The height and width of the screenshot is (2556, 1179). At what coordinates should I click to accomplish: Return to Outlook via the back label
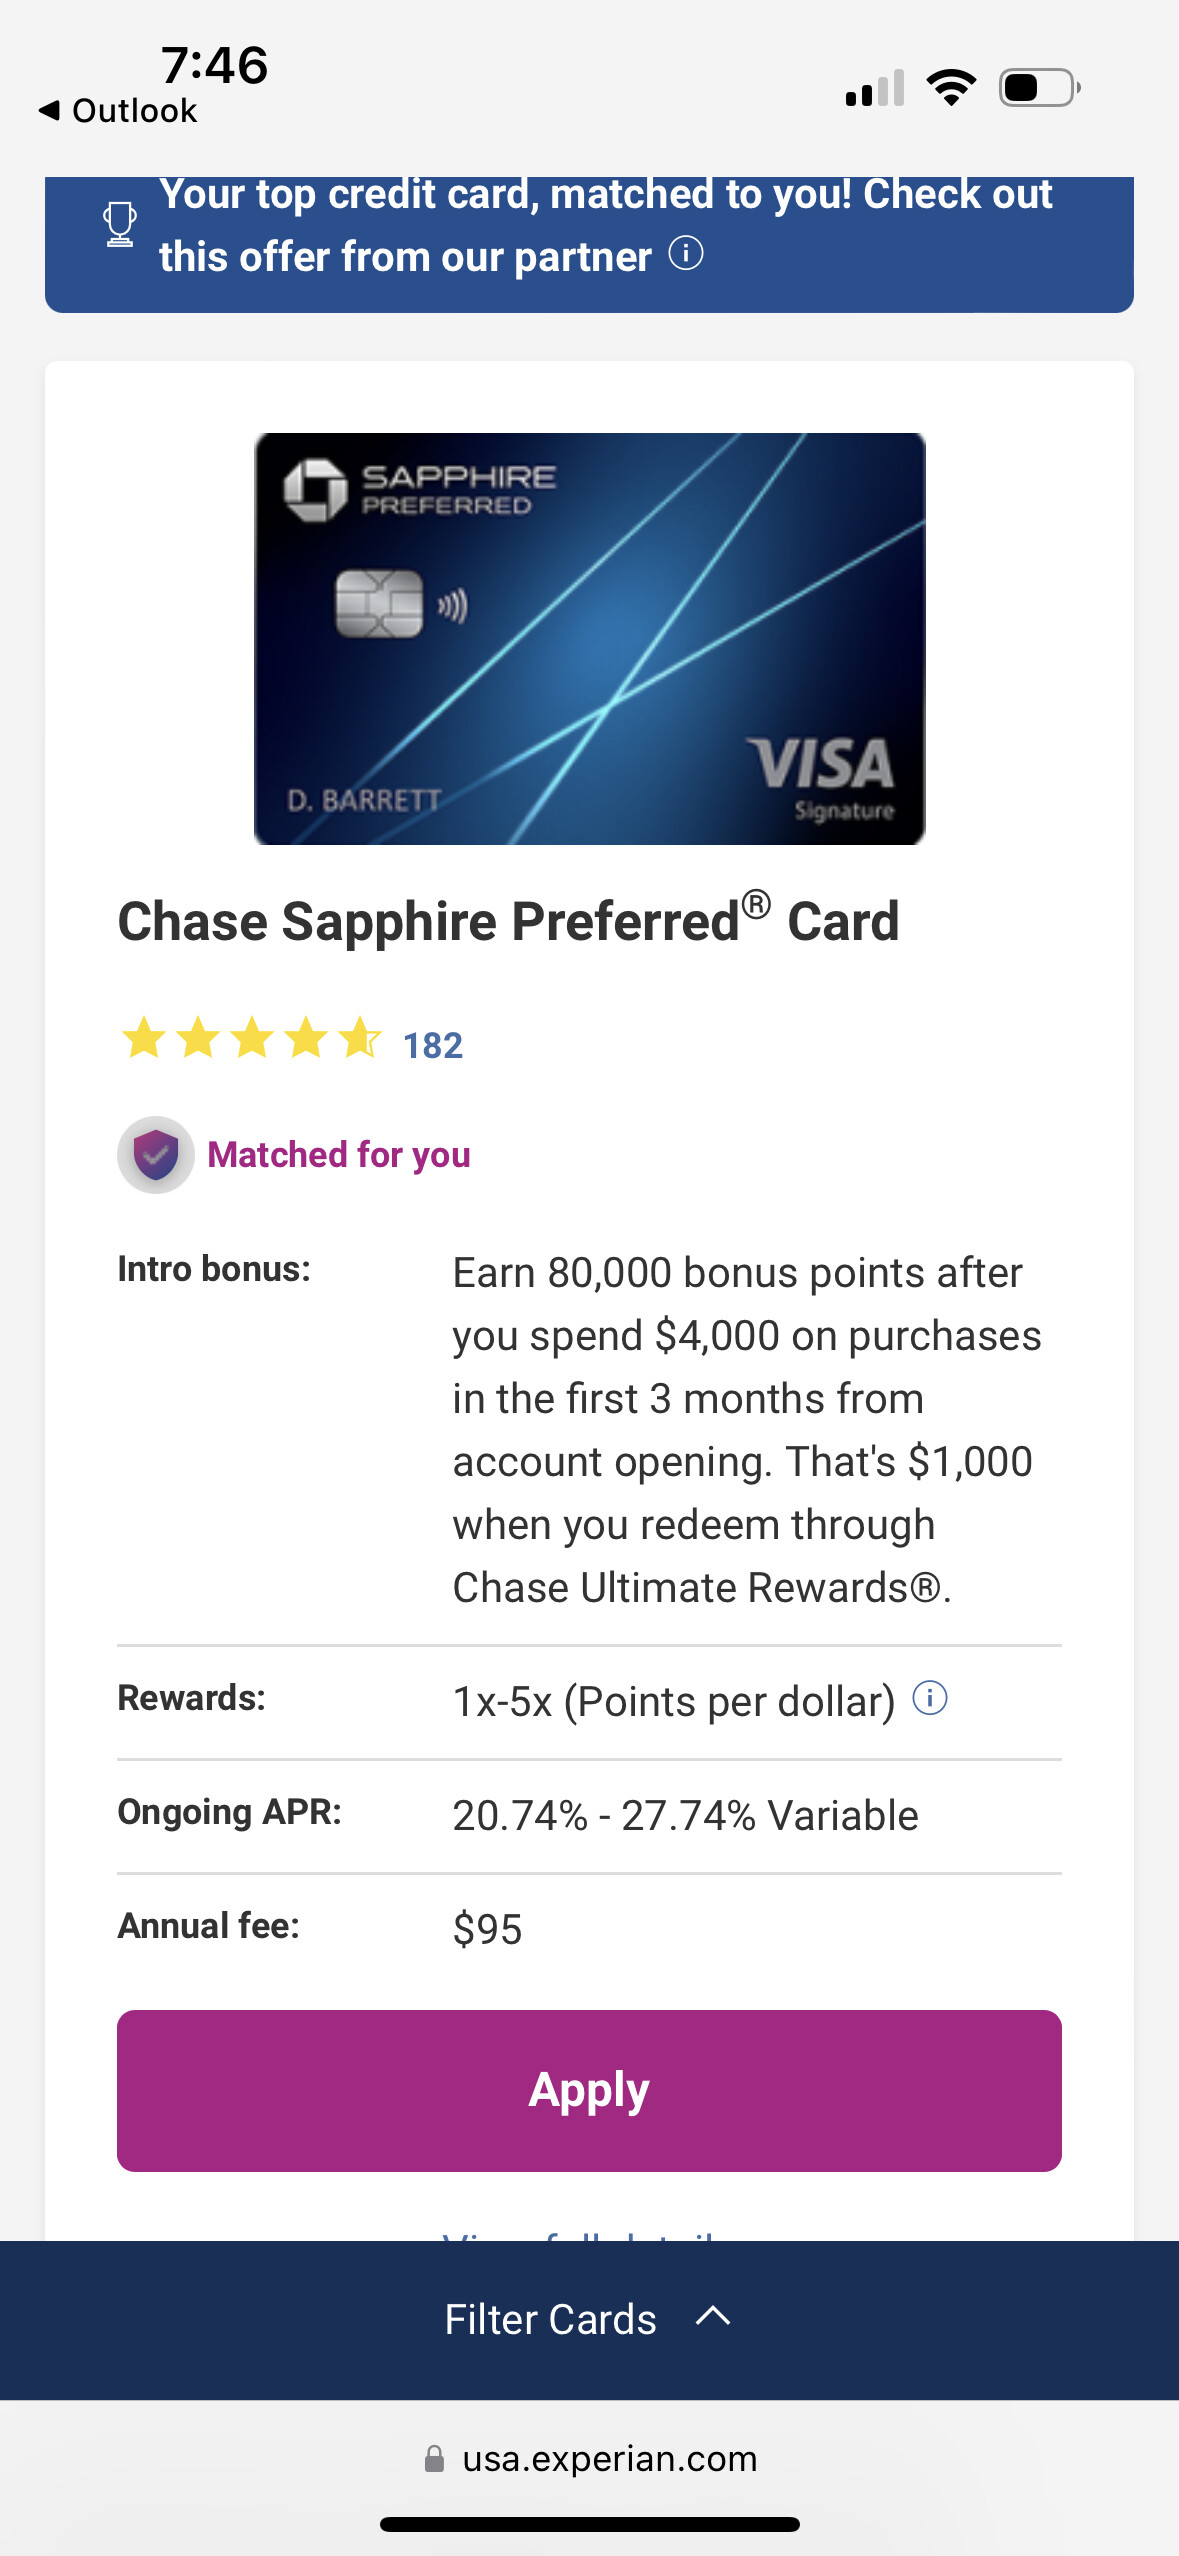[117, 110]
